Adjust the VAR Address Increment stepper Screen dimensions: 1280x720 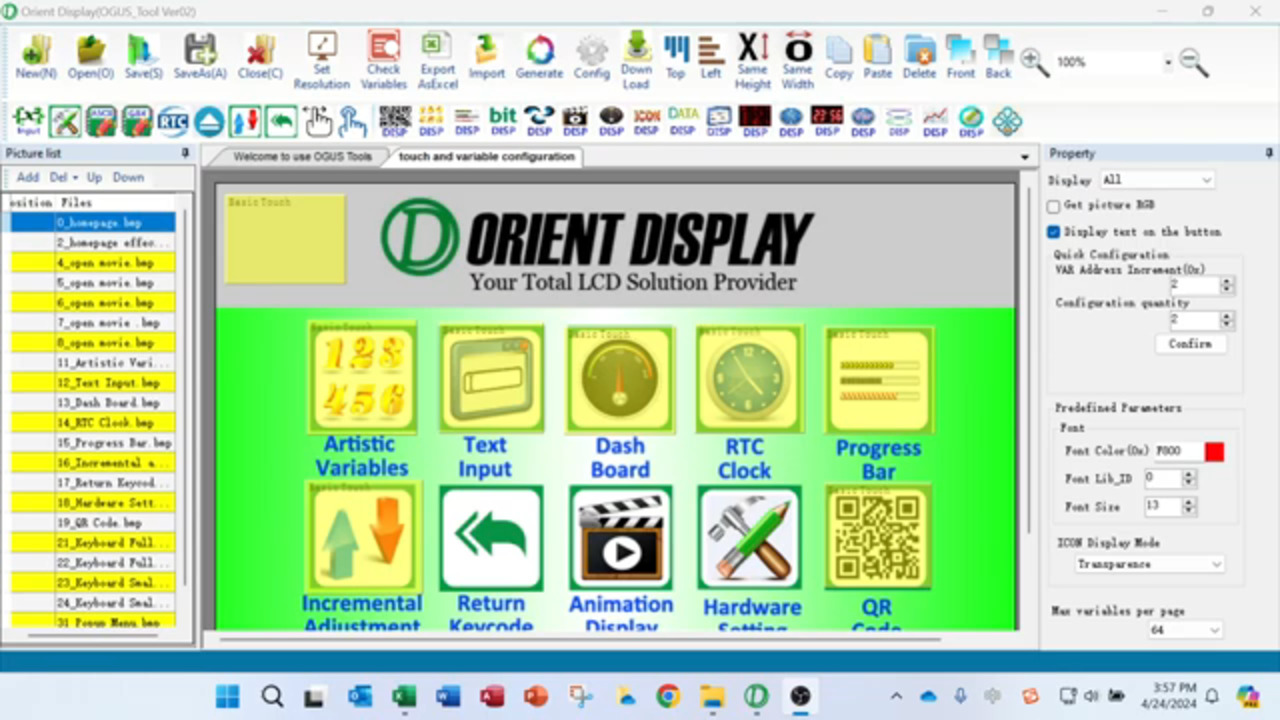(x=1227, y=286)
